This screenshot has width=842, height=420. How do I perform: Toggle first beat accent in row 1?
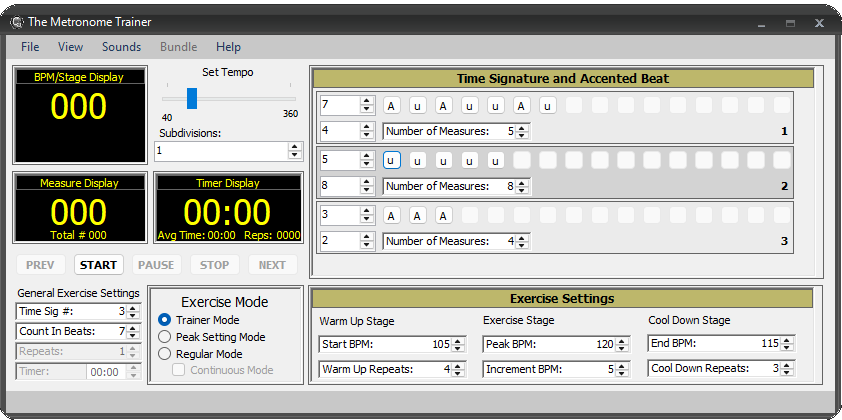(391, 106)
